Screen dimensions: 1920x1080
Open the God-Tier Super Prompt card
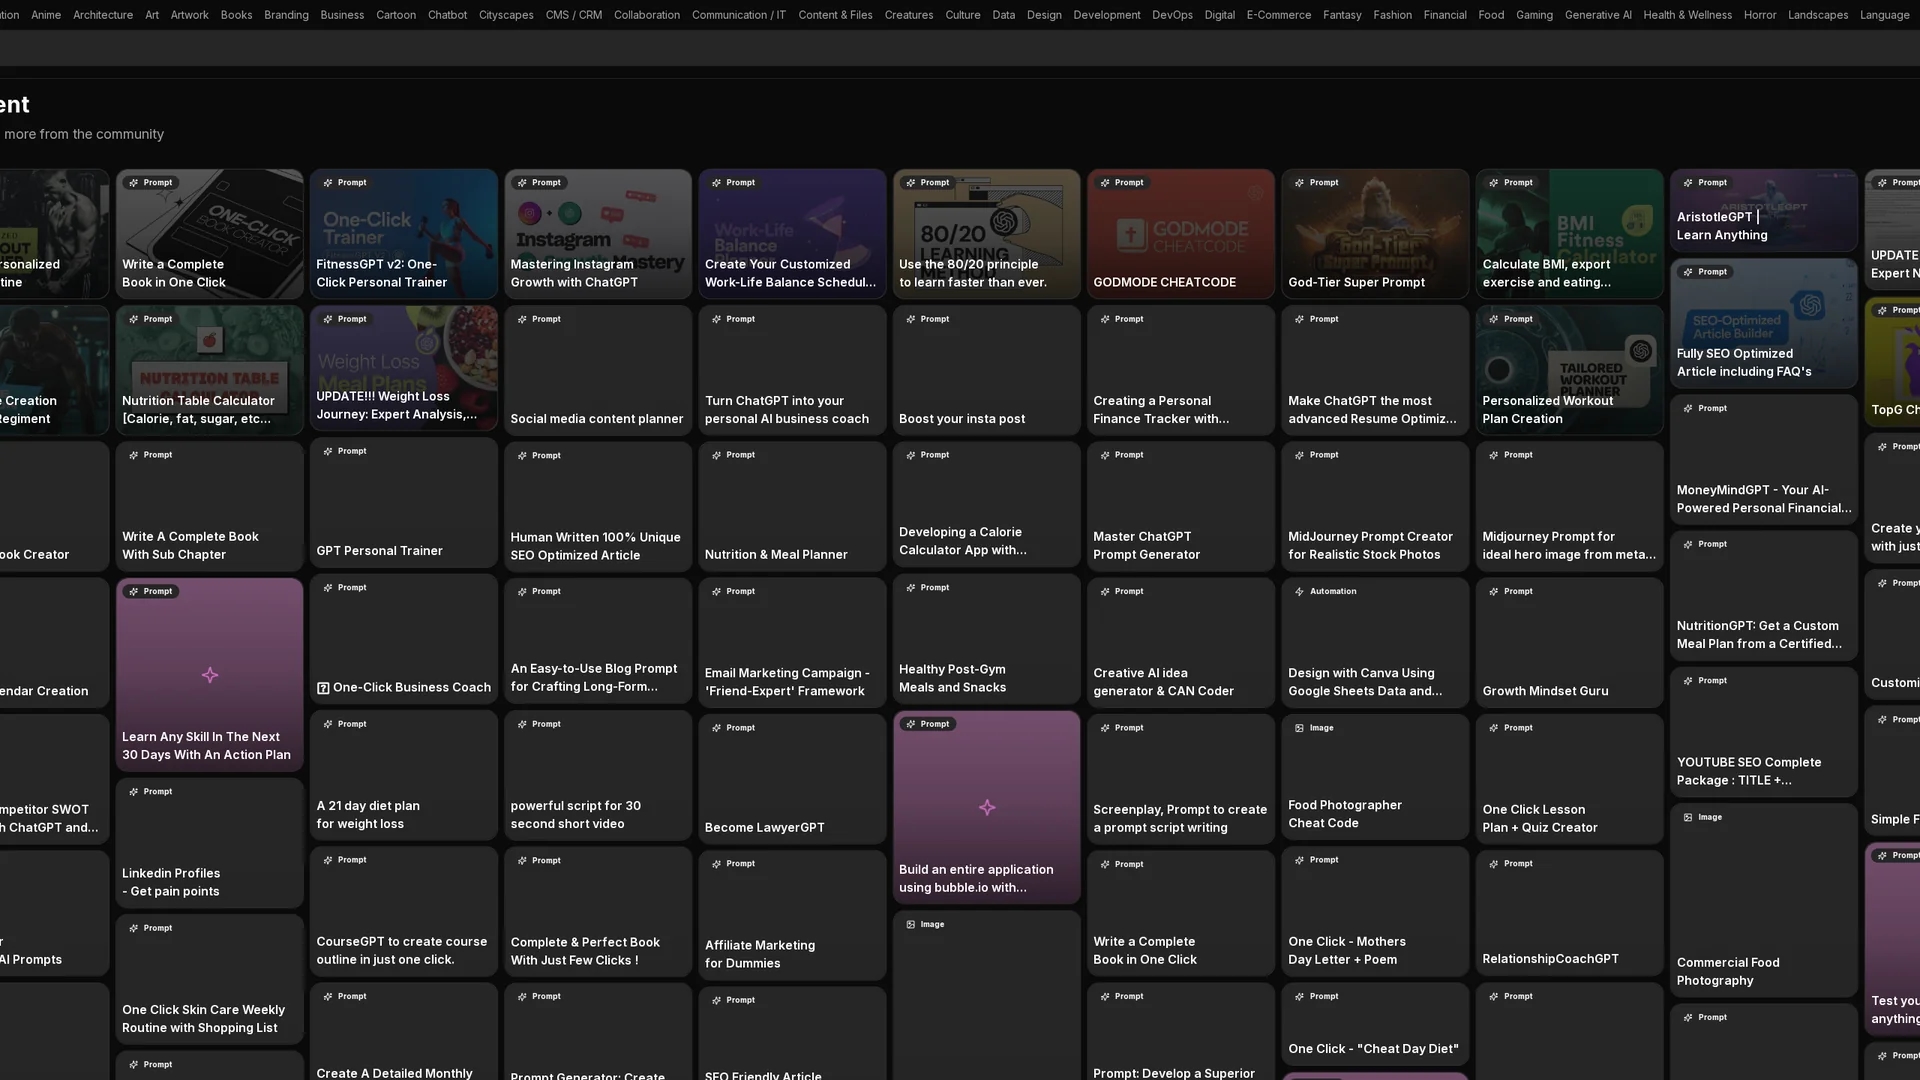click(1375, 234)
